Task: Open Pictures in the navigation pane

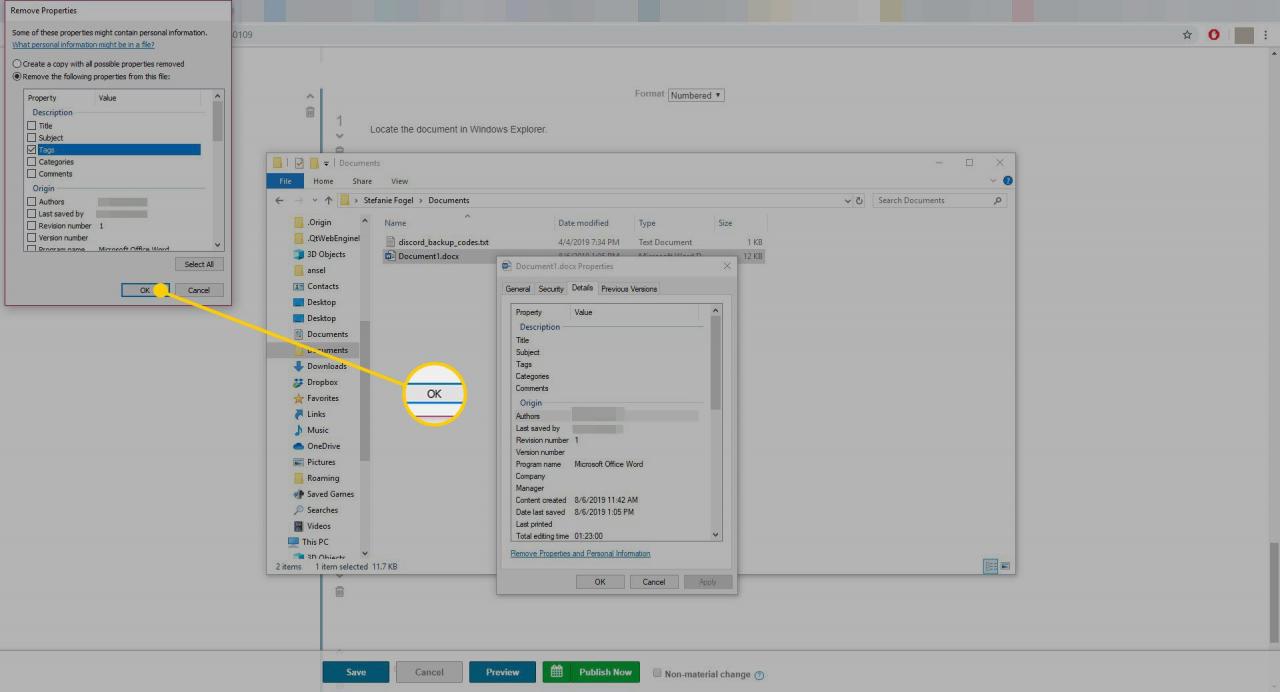Action: tap(314, 462)
